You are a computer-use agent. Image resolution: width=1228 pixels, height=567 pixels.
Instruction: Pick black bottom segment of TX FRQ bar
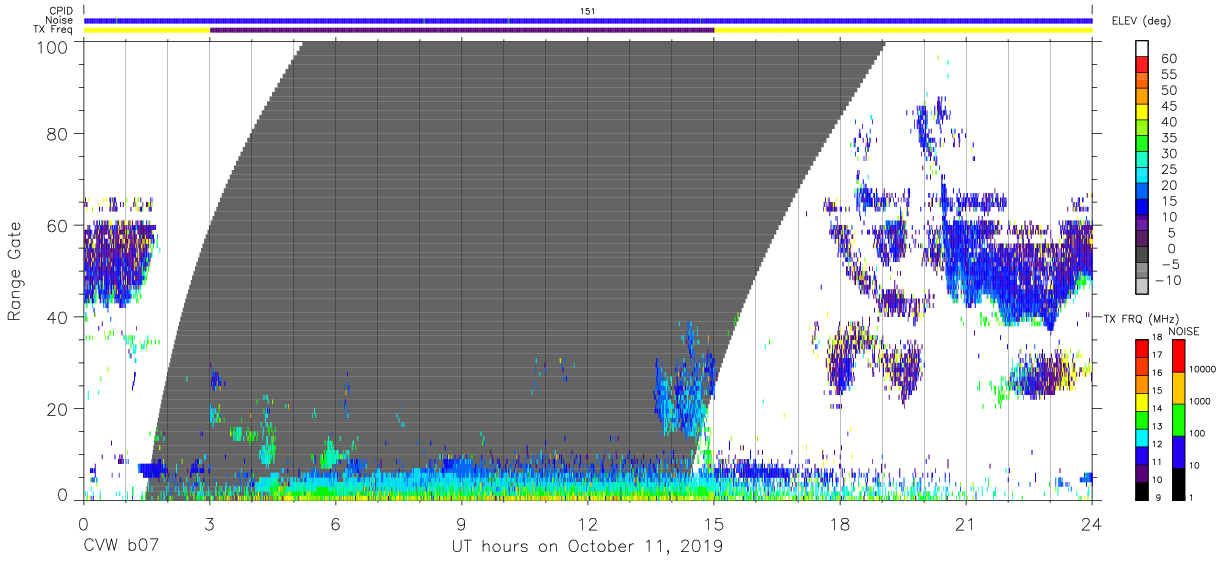pos(1143,489)
